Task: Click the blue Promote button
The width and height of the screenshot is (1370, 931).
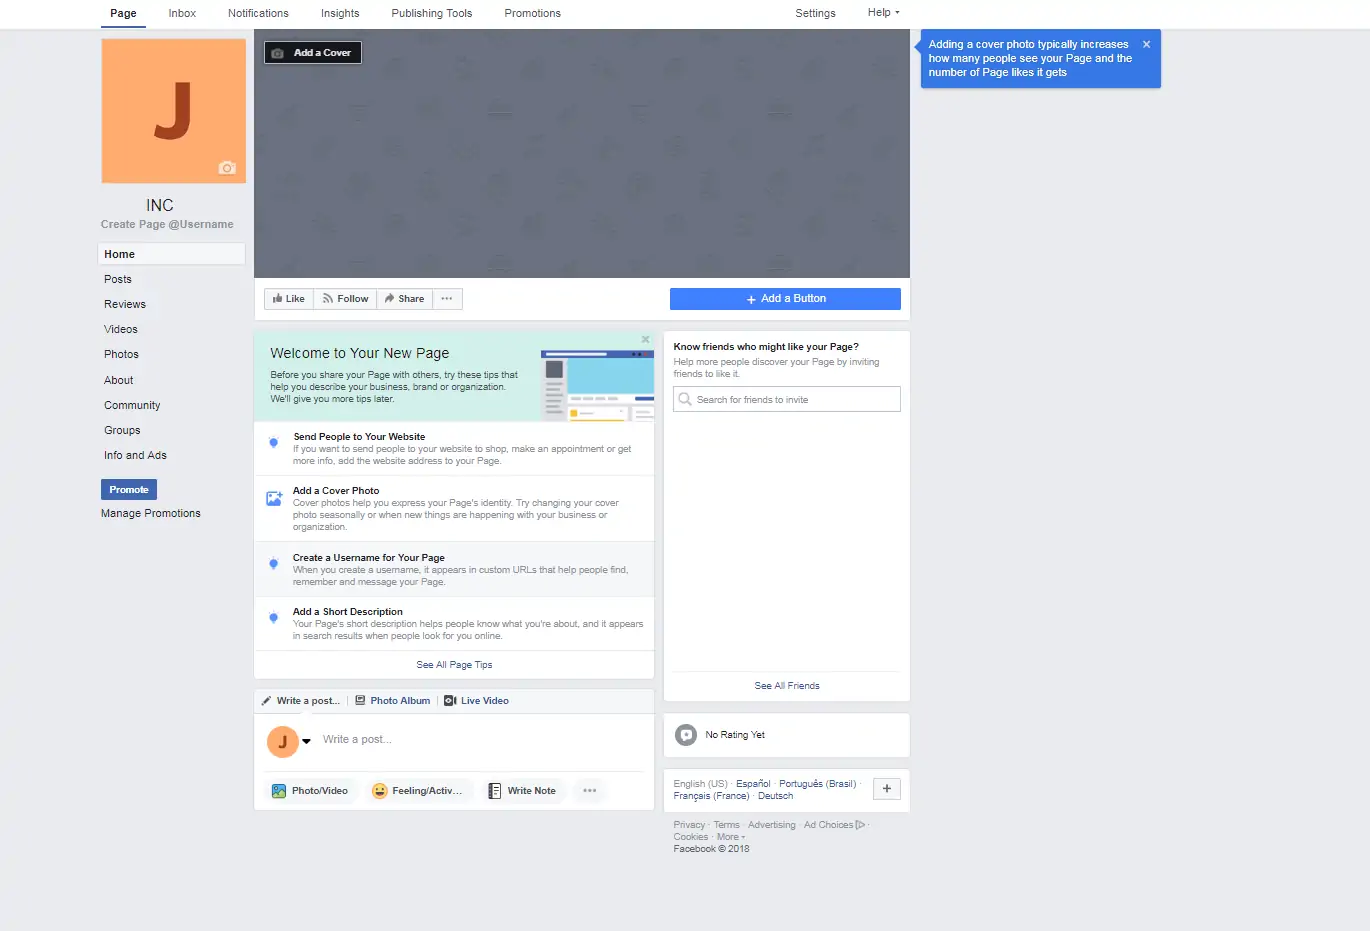Action: point(129,490)
